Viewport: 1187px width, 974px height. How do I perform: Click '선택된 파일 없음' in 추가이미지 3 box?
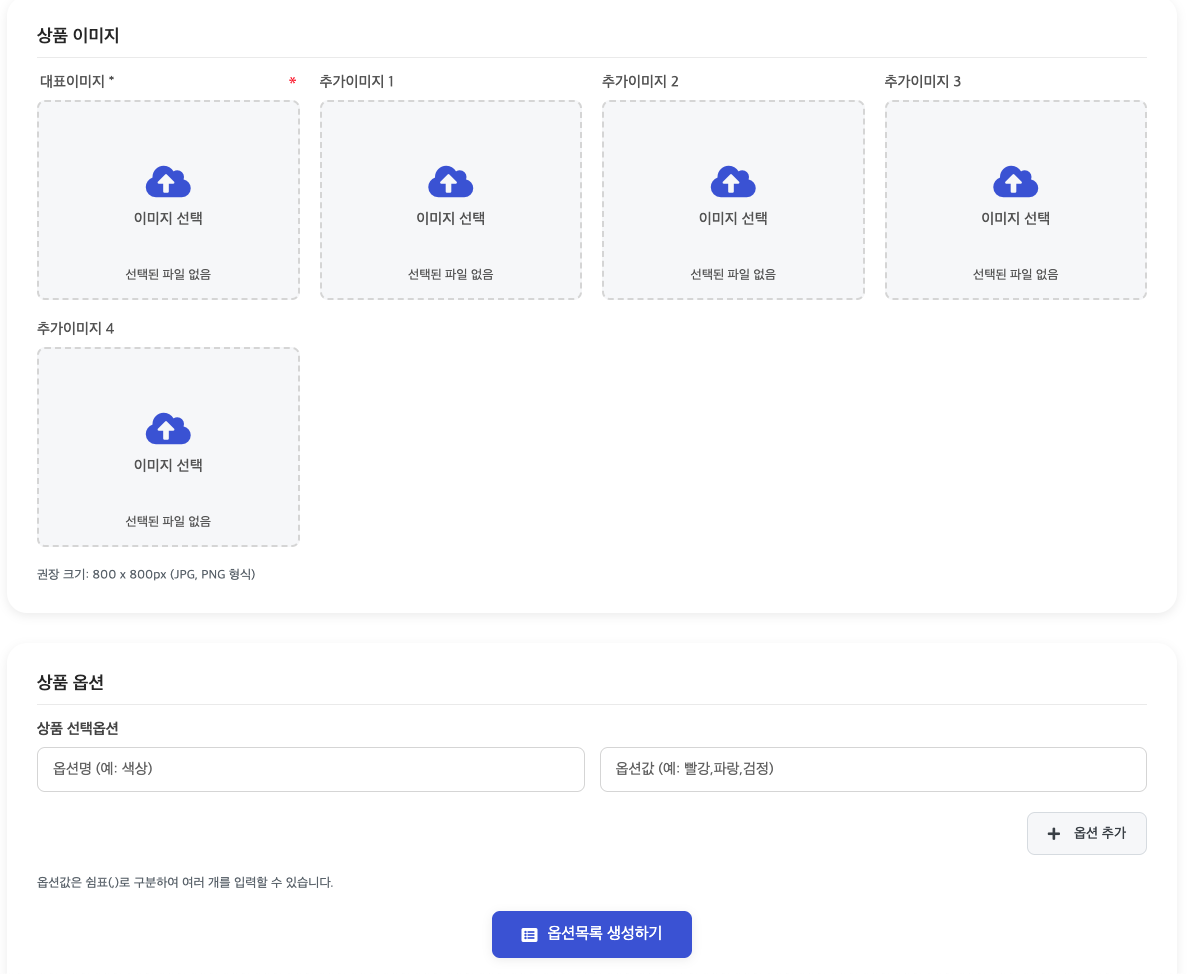click(x=1015, y=274)
